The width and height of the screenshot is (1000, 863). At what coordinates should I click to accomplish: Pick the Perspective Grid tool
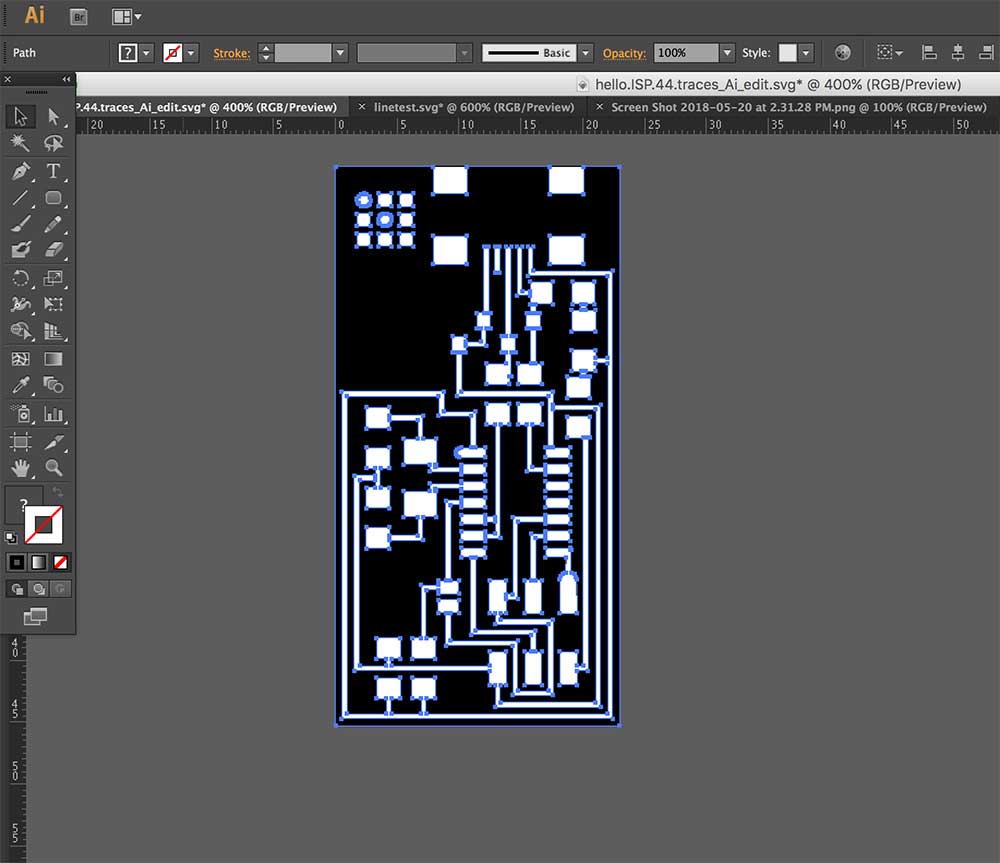tap(54, 330)
